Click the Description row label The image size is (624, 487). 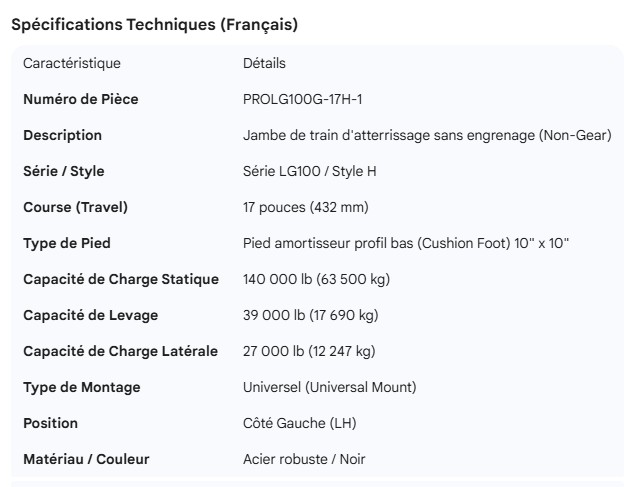coord(62,135)
